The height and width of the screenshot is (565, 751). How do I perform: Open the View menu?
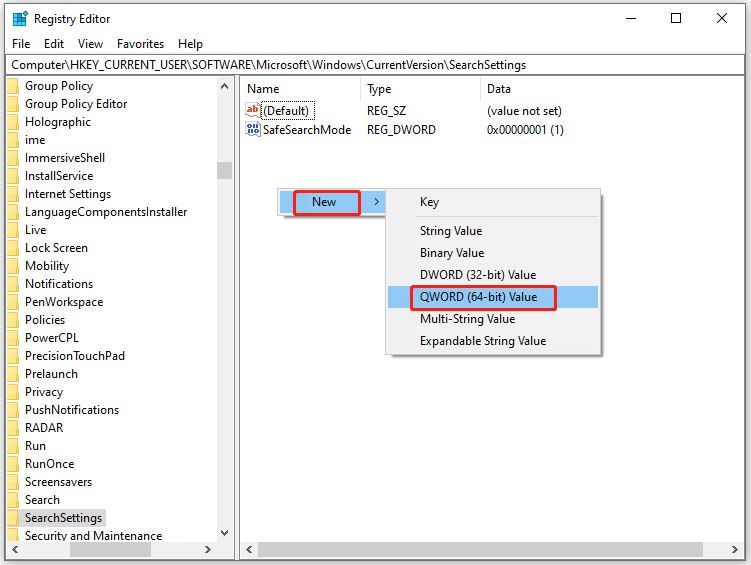coord(90,44)
